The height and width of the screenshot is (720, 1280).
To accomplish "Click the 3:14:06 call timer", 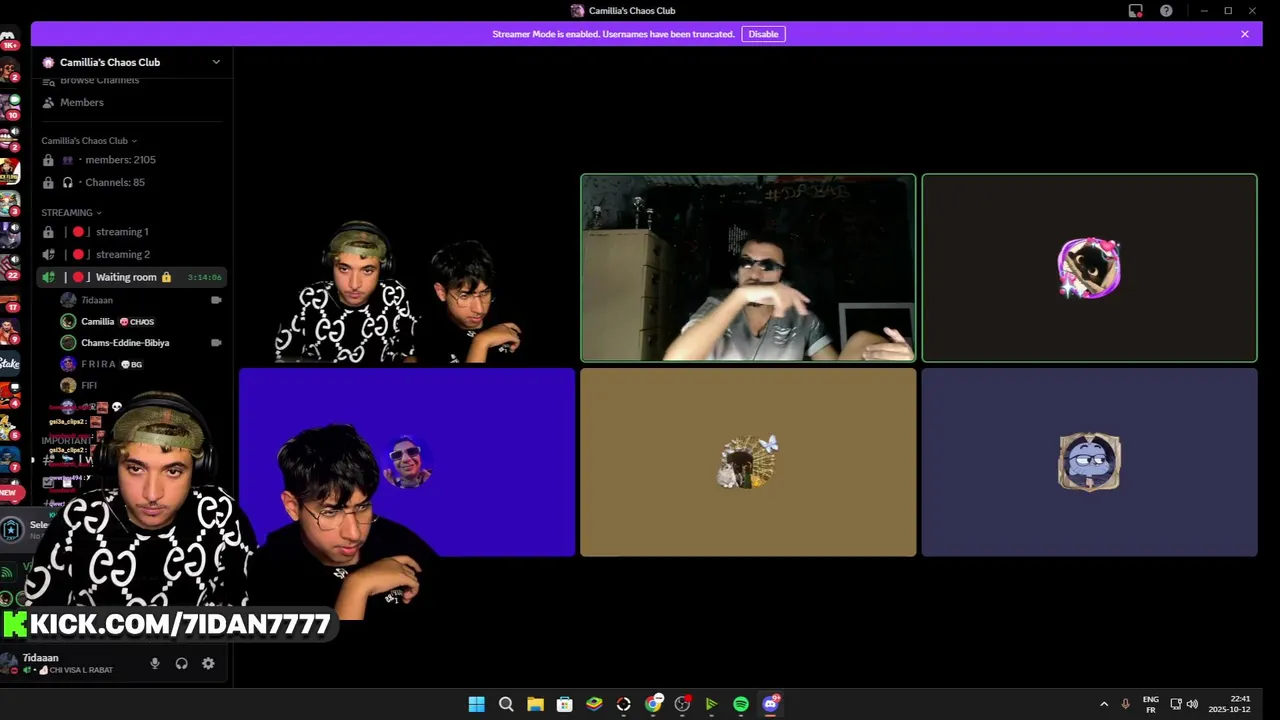I will [204, 277].
